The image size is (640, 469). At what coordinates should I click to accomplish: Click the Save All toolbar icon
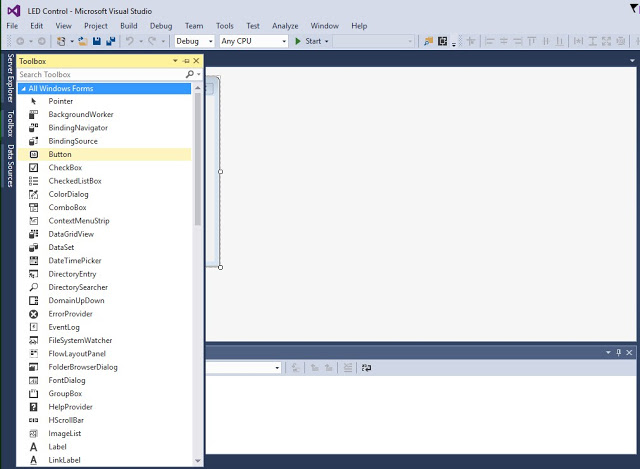click(x=111, y=41)
